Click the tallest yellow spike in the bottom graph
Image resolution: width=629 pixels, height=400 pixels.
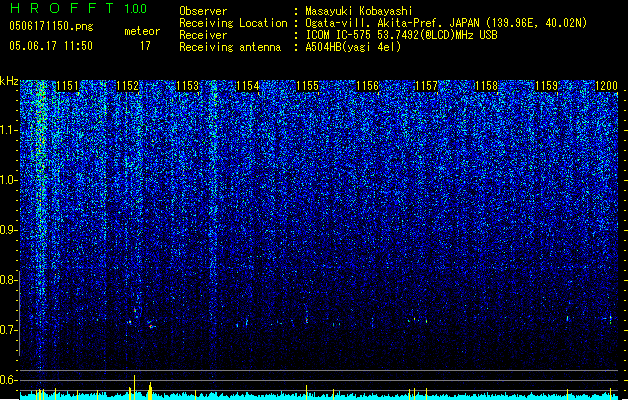[134, 387]
